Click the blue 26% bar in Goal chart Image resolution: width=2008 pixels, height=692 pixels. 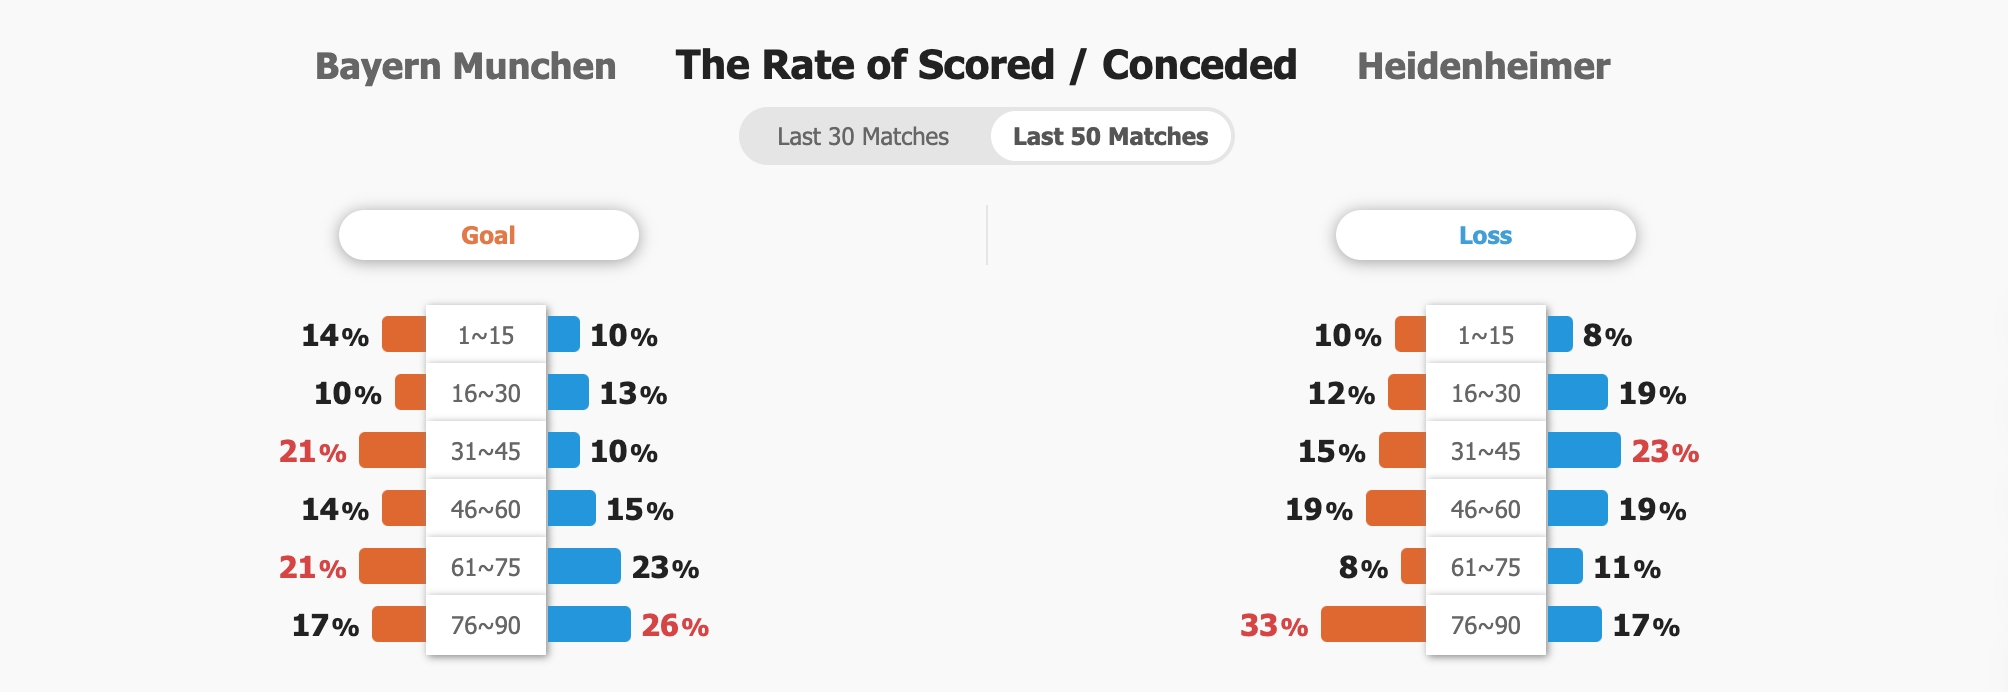tap(589, 625)
